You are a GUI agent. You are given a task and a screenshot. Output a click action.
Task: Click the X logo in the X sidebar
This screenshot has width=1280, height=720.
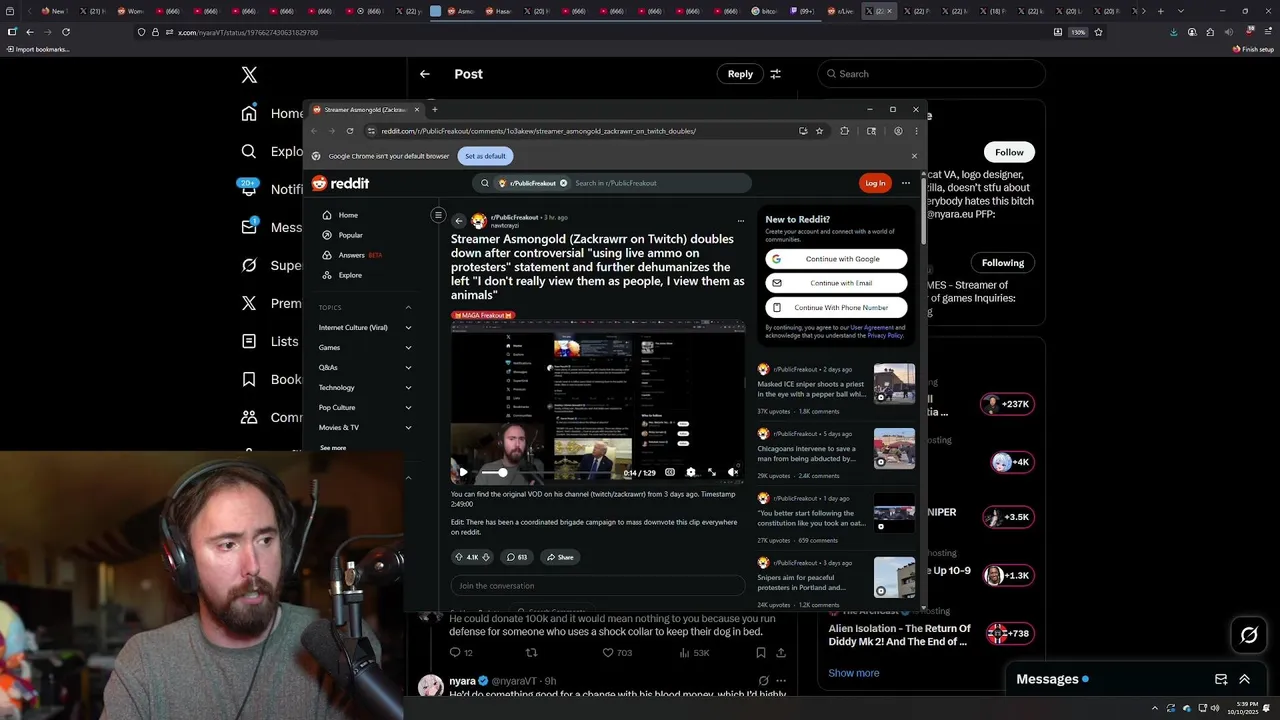tap(250, 75)
